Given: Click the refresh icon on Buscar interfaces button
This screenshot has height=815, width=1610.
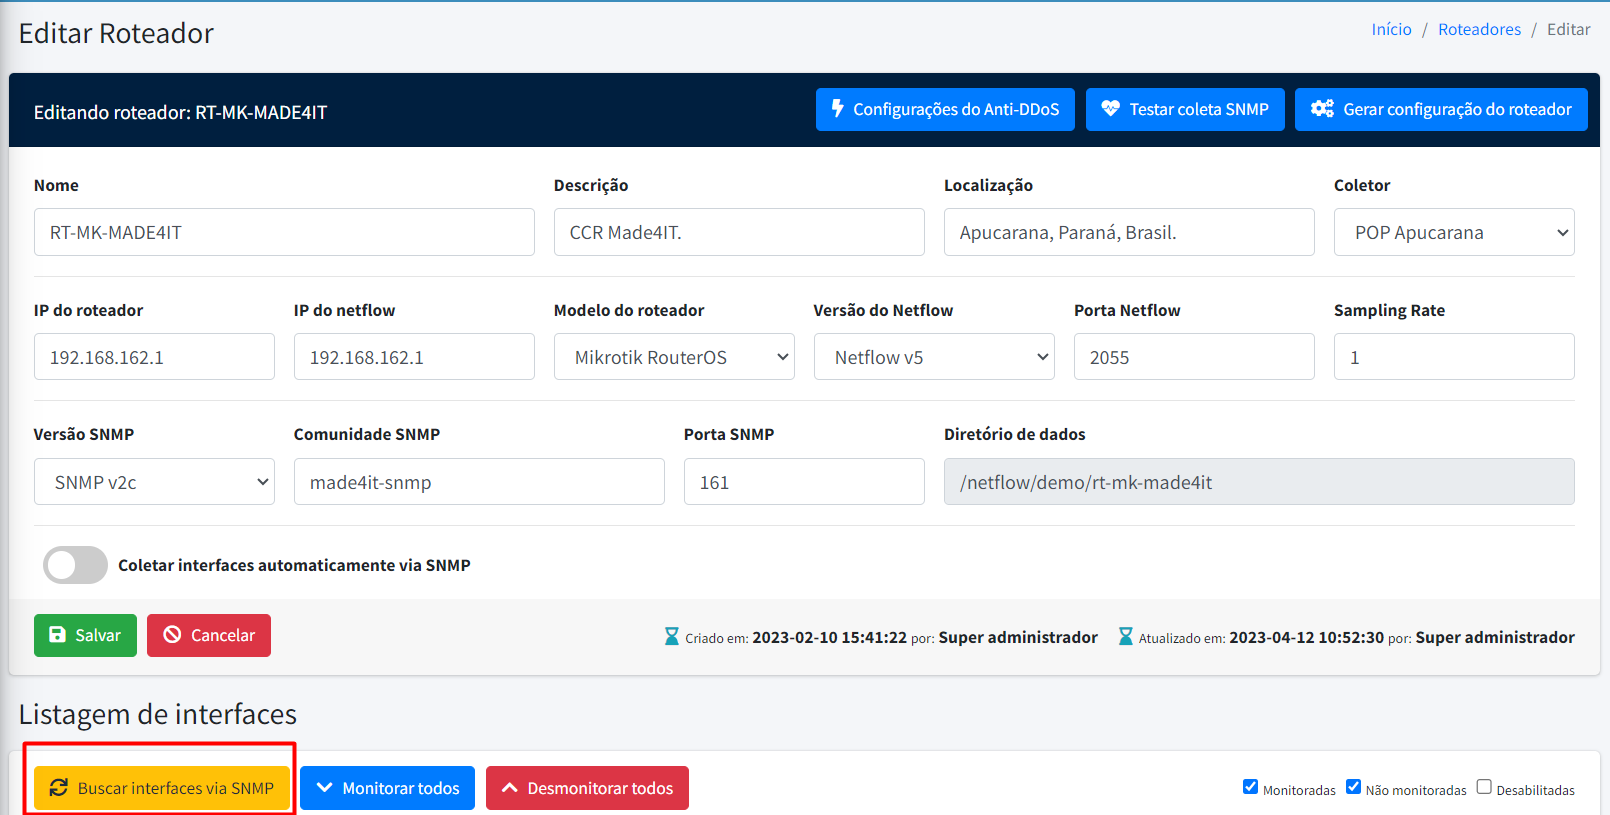Looking at the screenshot, I should (59, 788).
